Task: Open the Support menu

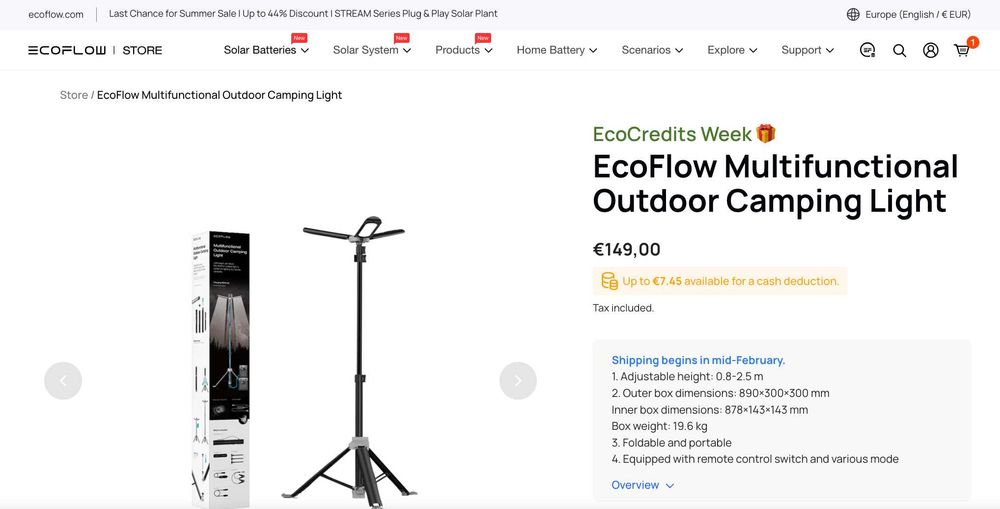Action: (807, 50)
